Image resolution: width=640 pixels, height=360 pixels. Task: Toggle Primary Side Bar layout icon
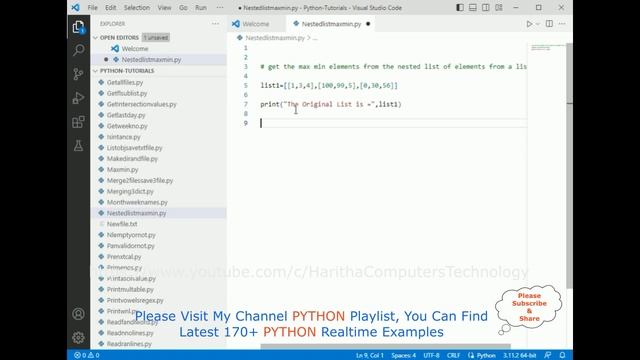pyautogui.click(x=460, y=7)
